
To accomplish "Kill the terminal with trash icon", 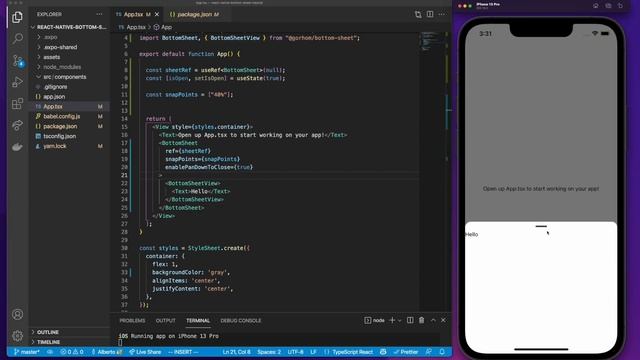I will 422,320.
